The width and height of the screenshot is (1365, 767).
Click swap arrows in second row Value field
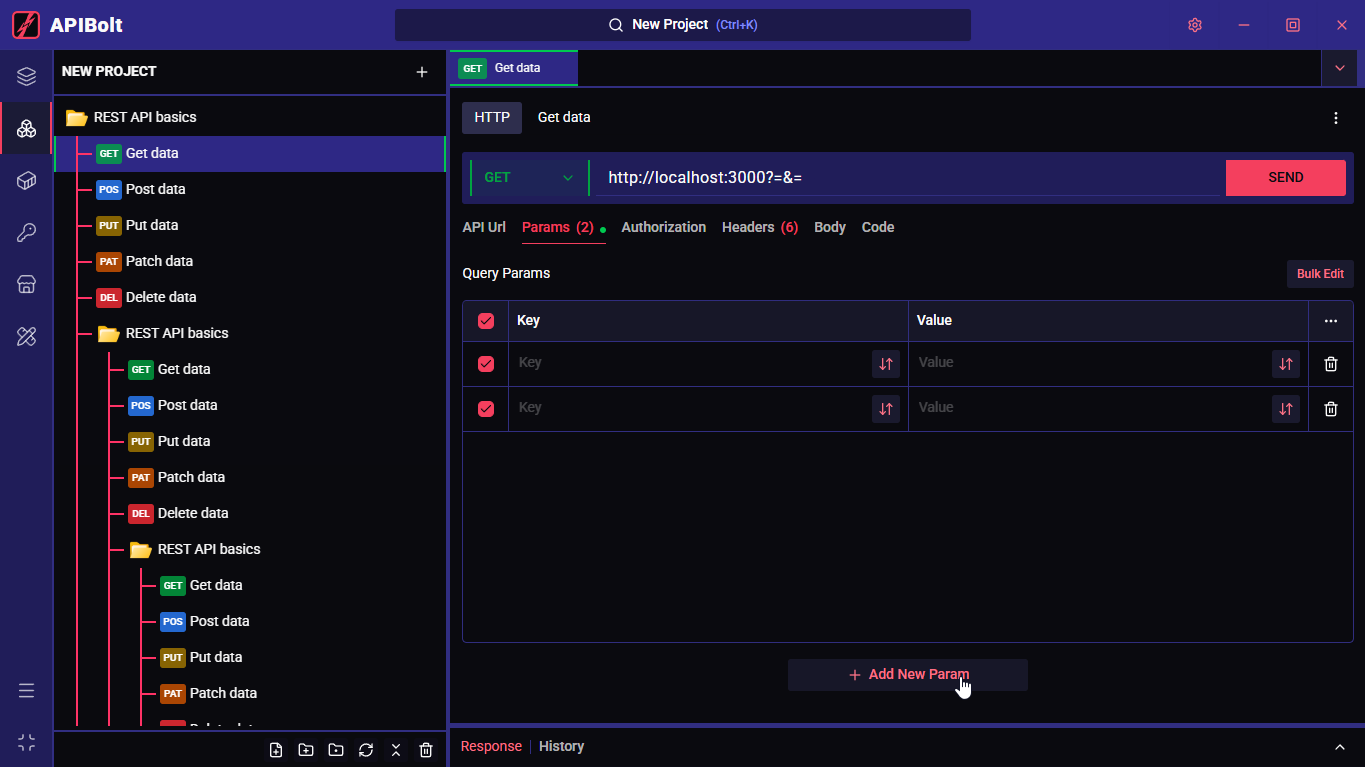pos(1286,409)
